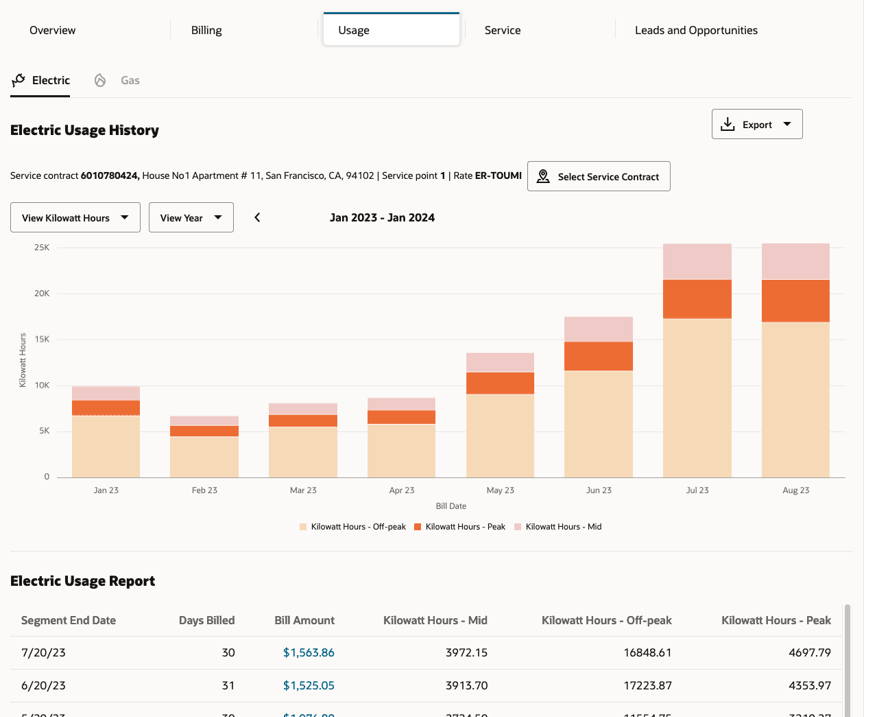Sort by Bill Amount column header
The width and height of the screenshot is (871, 717).
pyautogui.click(x=304, y=620)
